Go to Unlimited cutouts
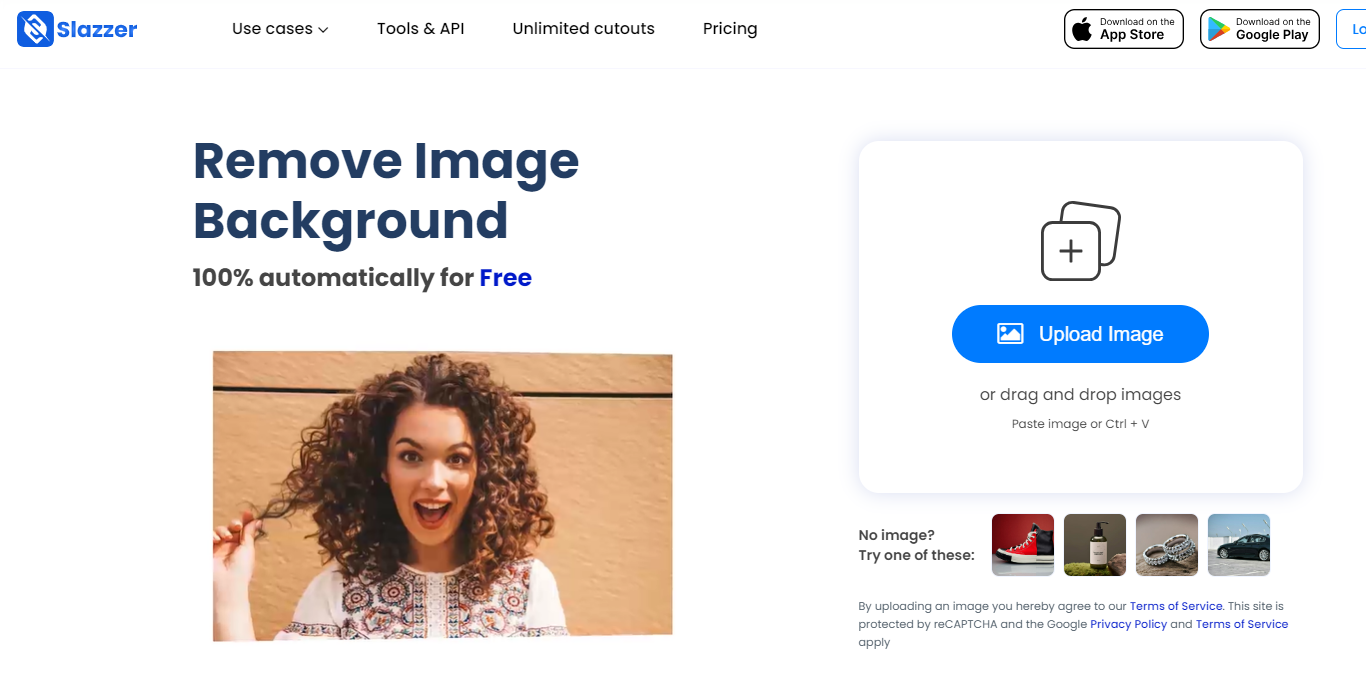1366x689 pixels. (584, 29)
